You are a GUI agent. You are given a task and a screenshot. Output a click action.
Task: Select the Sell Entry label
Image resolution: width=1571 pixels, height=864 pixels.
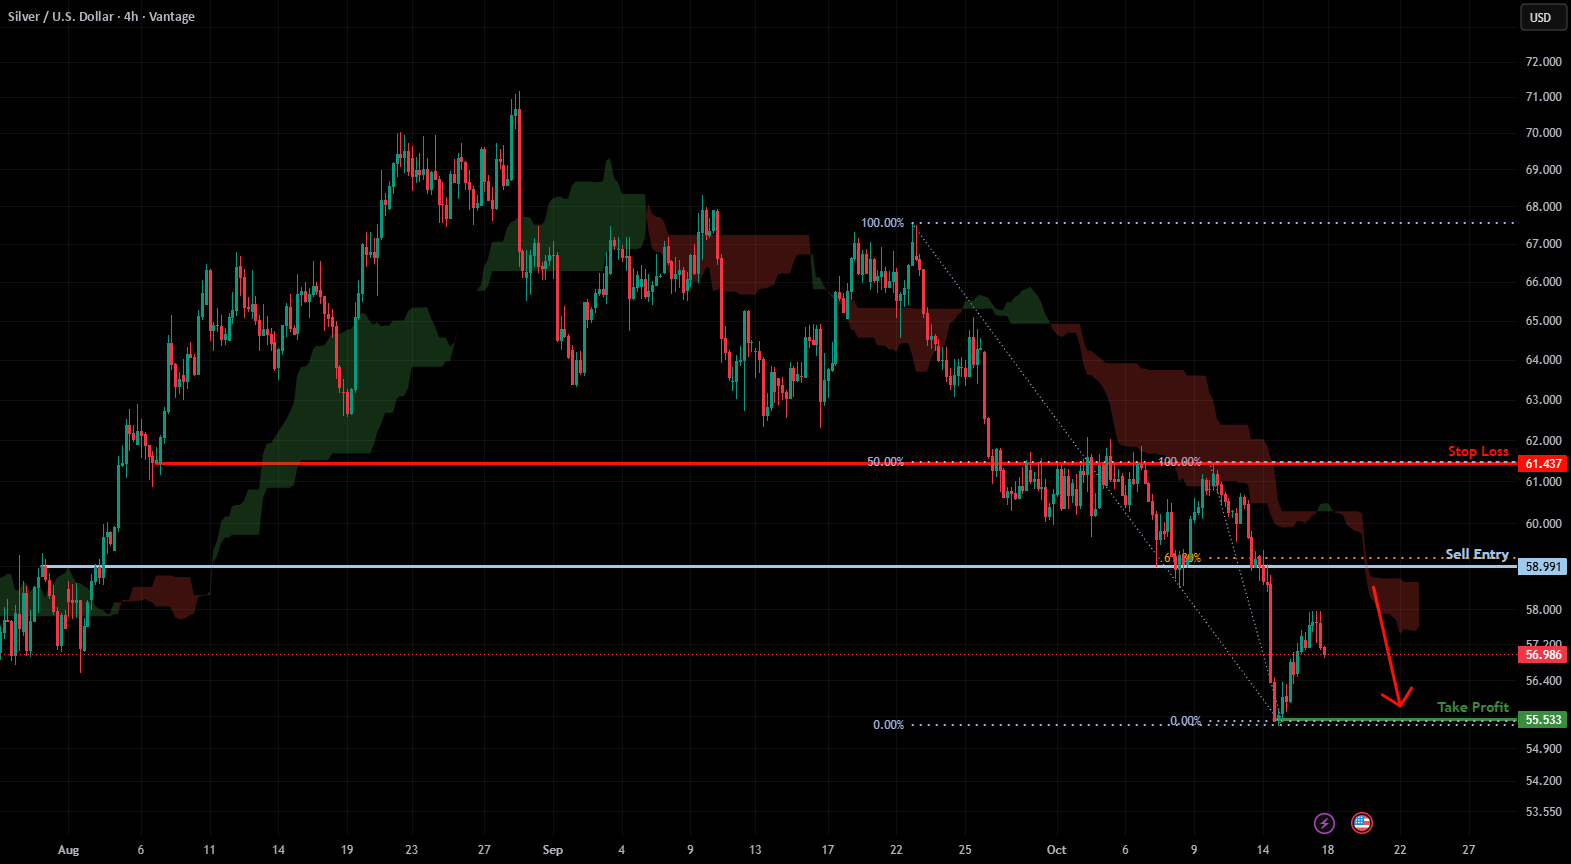(x=1477, y=554)
